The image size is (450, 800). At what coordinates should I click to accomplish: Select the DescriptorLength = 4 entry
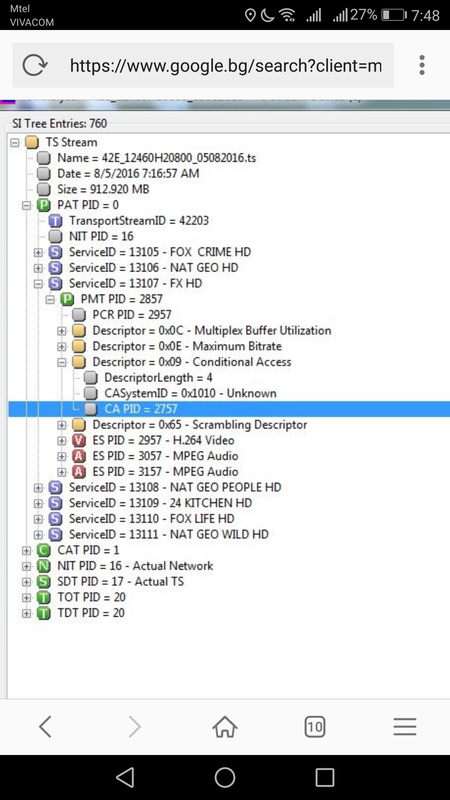(x=158, y=378)
